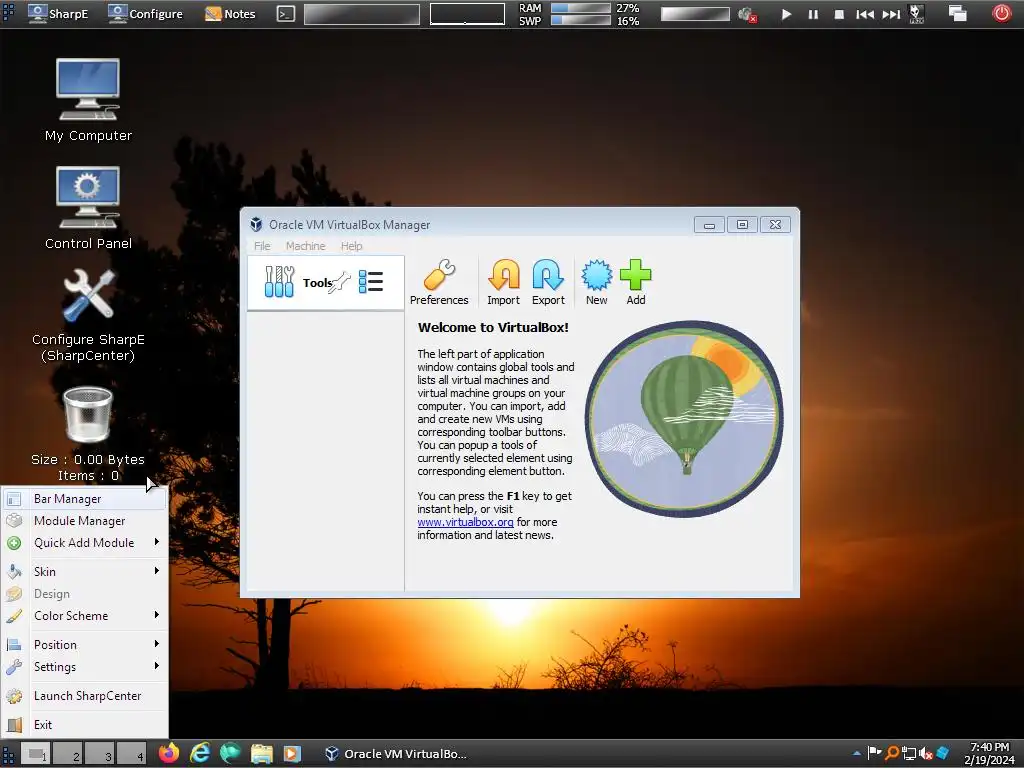Click the Winamp media player icon

click(916, 14)
